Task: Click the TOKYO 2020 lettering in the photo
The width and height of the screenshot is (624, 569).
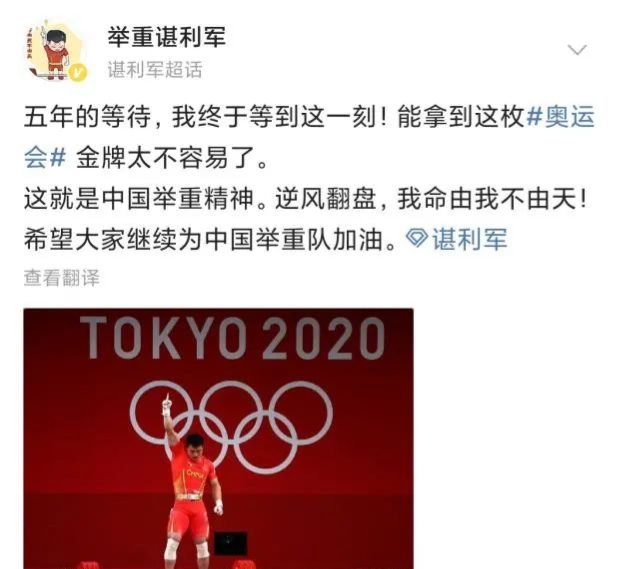Action: 232,338
